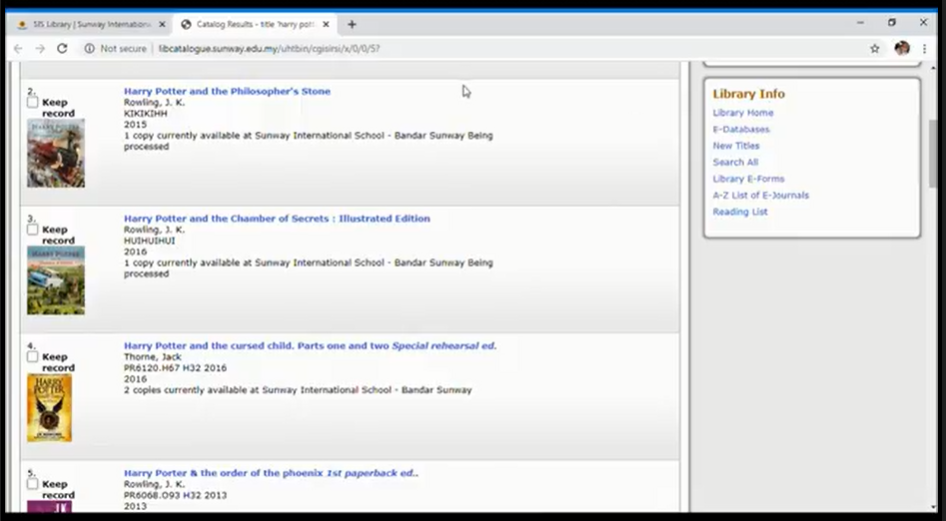Image resolution: width=946 pixels, height=521 pixels.
Task: Bookmark this page with the star icon
Action: point(875,49)
